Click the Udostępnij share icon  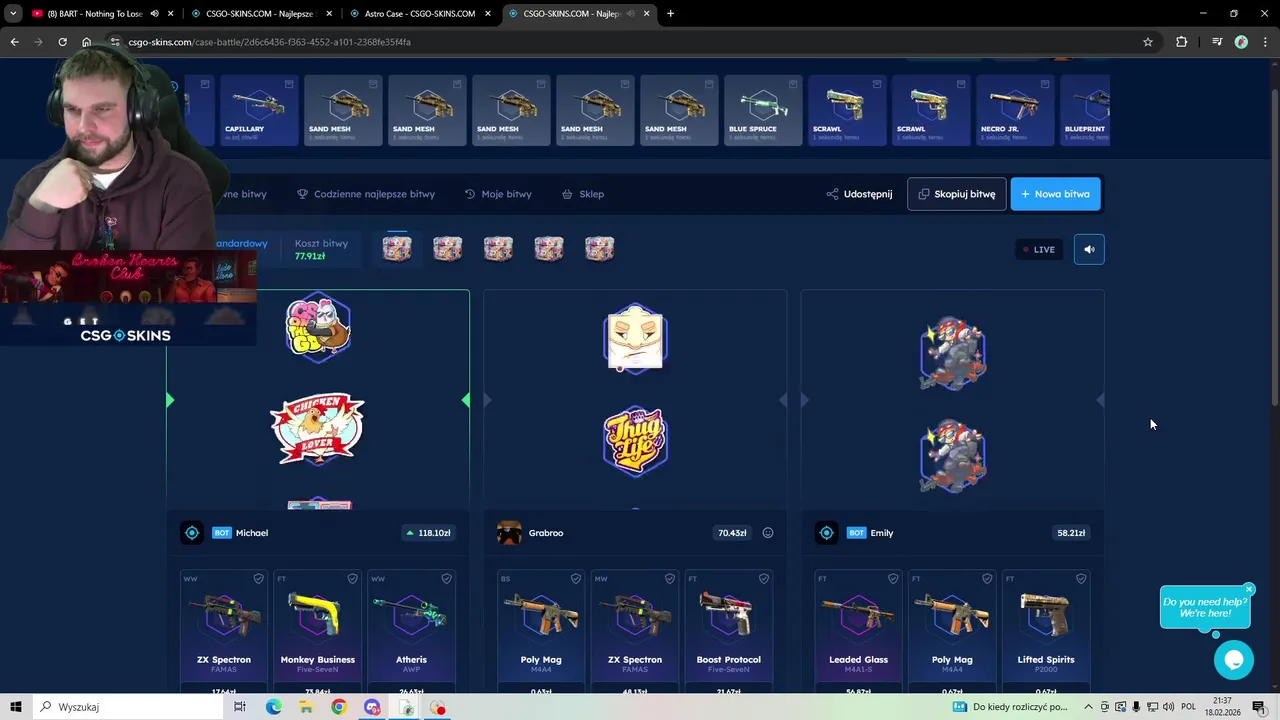tap(832, 194)
